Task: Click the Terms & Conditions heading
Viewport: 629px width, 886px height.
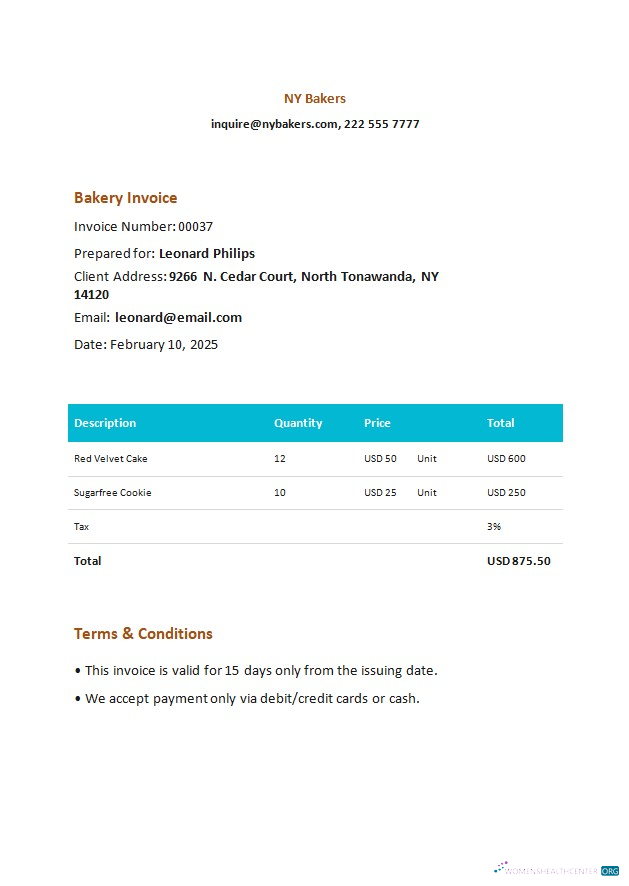Action: [143, 634]
